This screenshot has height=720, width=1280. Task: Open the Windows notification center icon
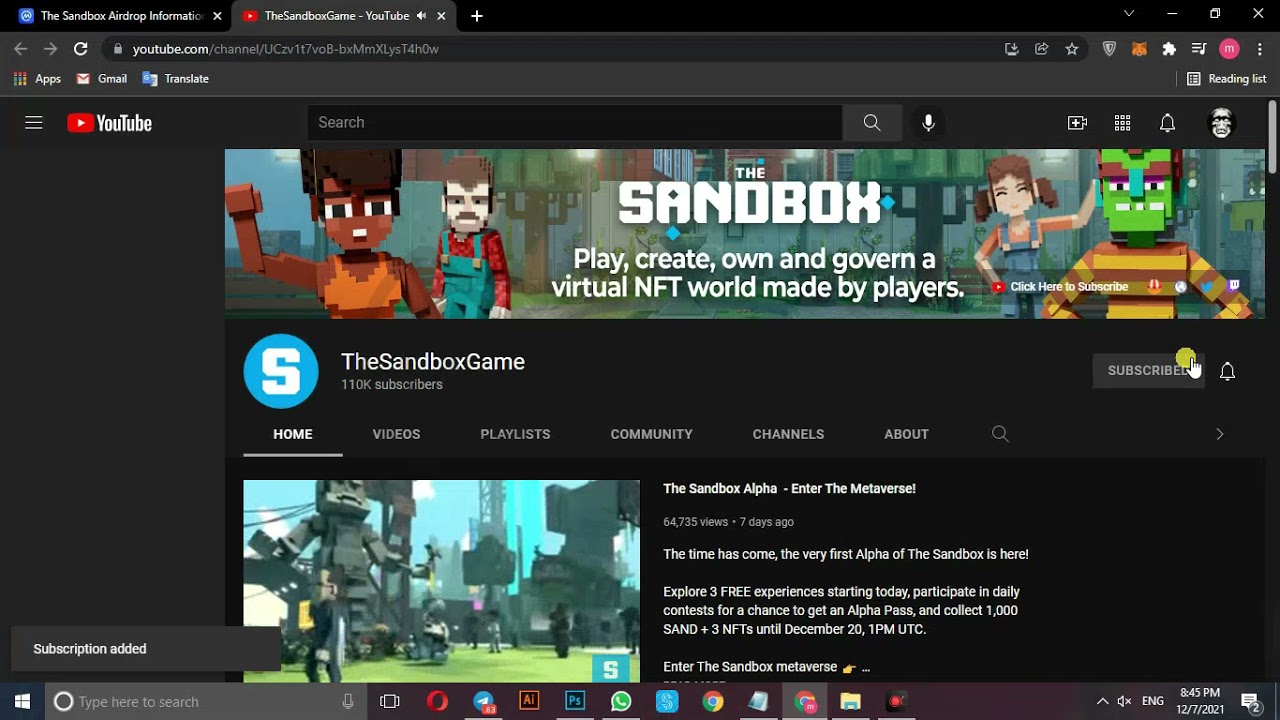[x=1249, y=702]
